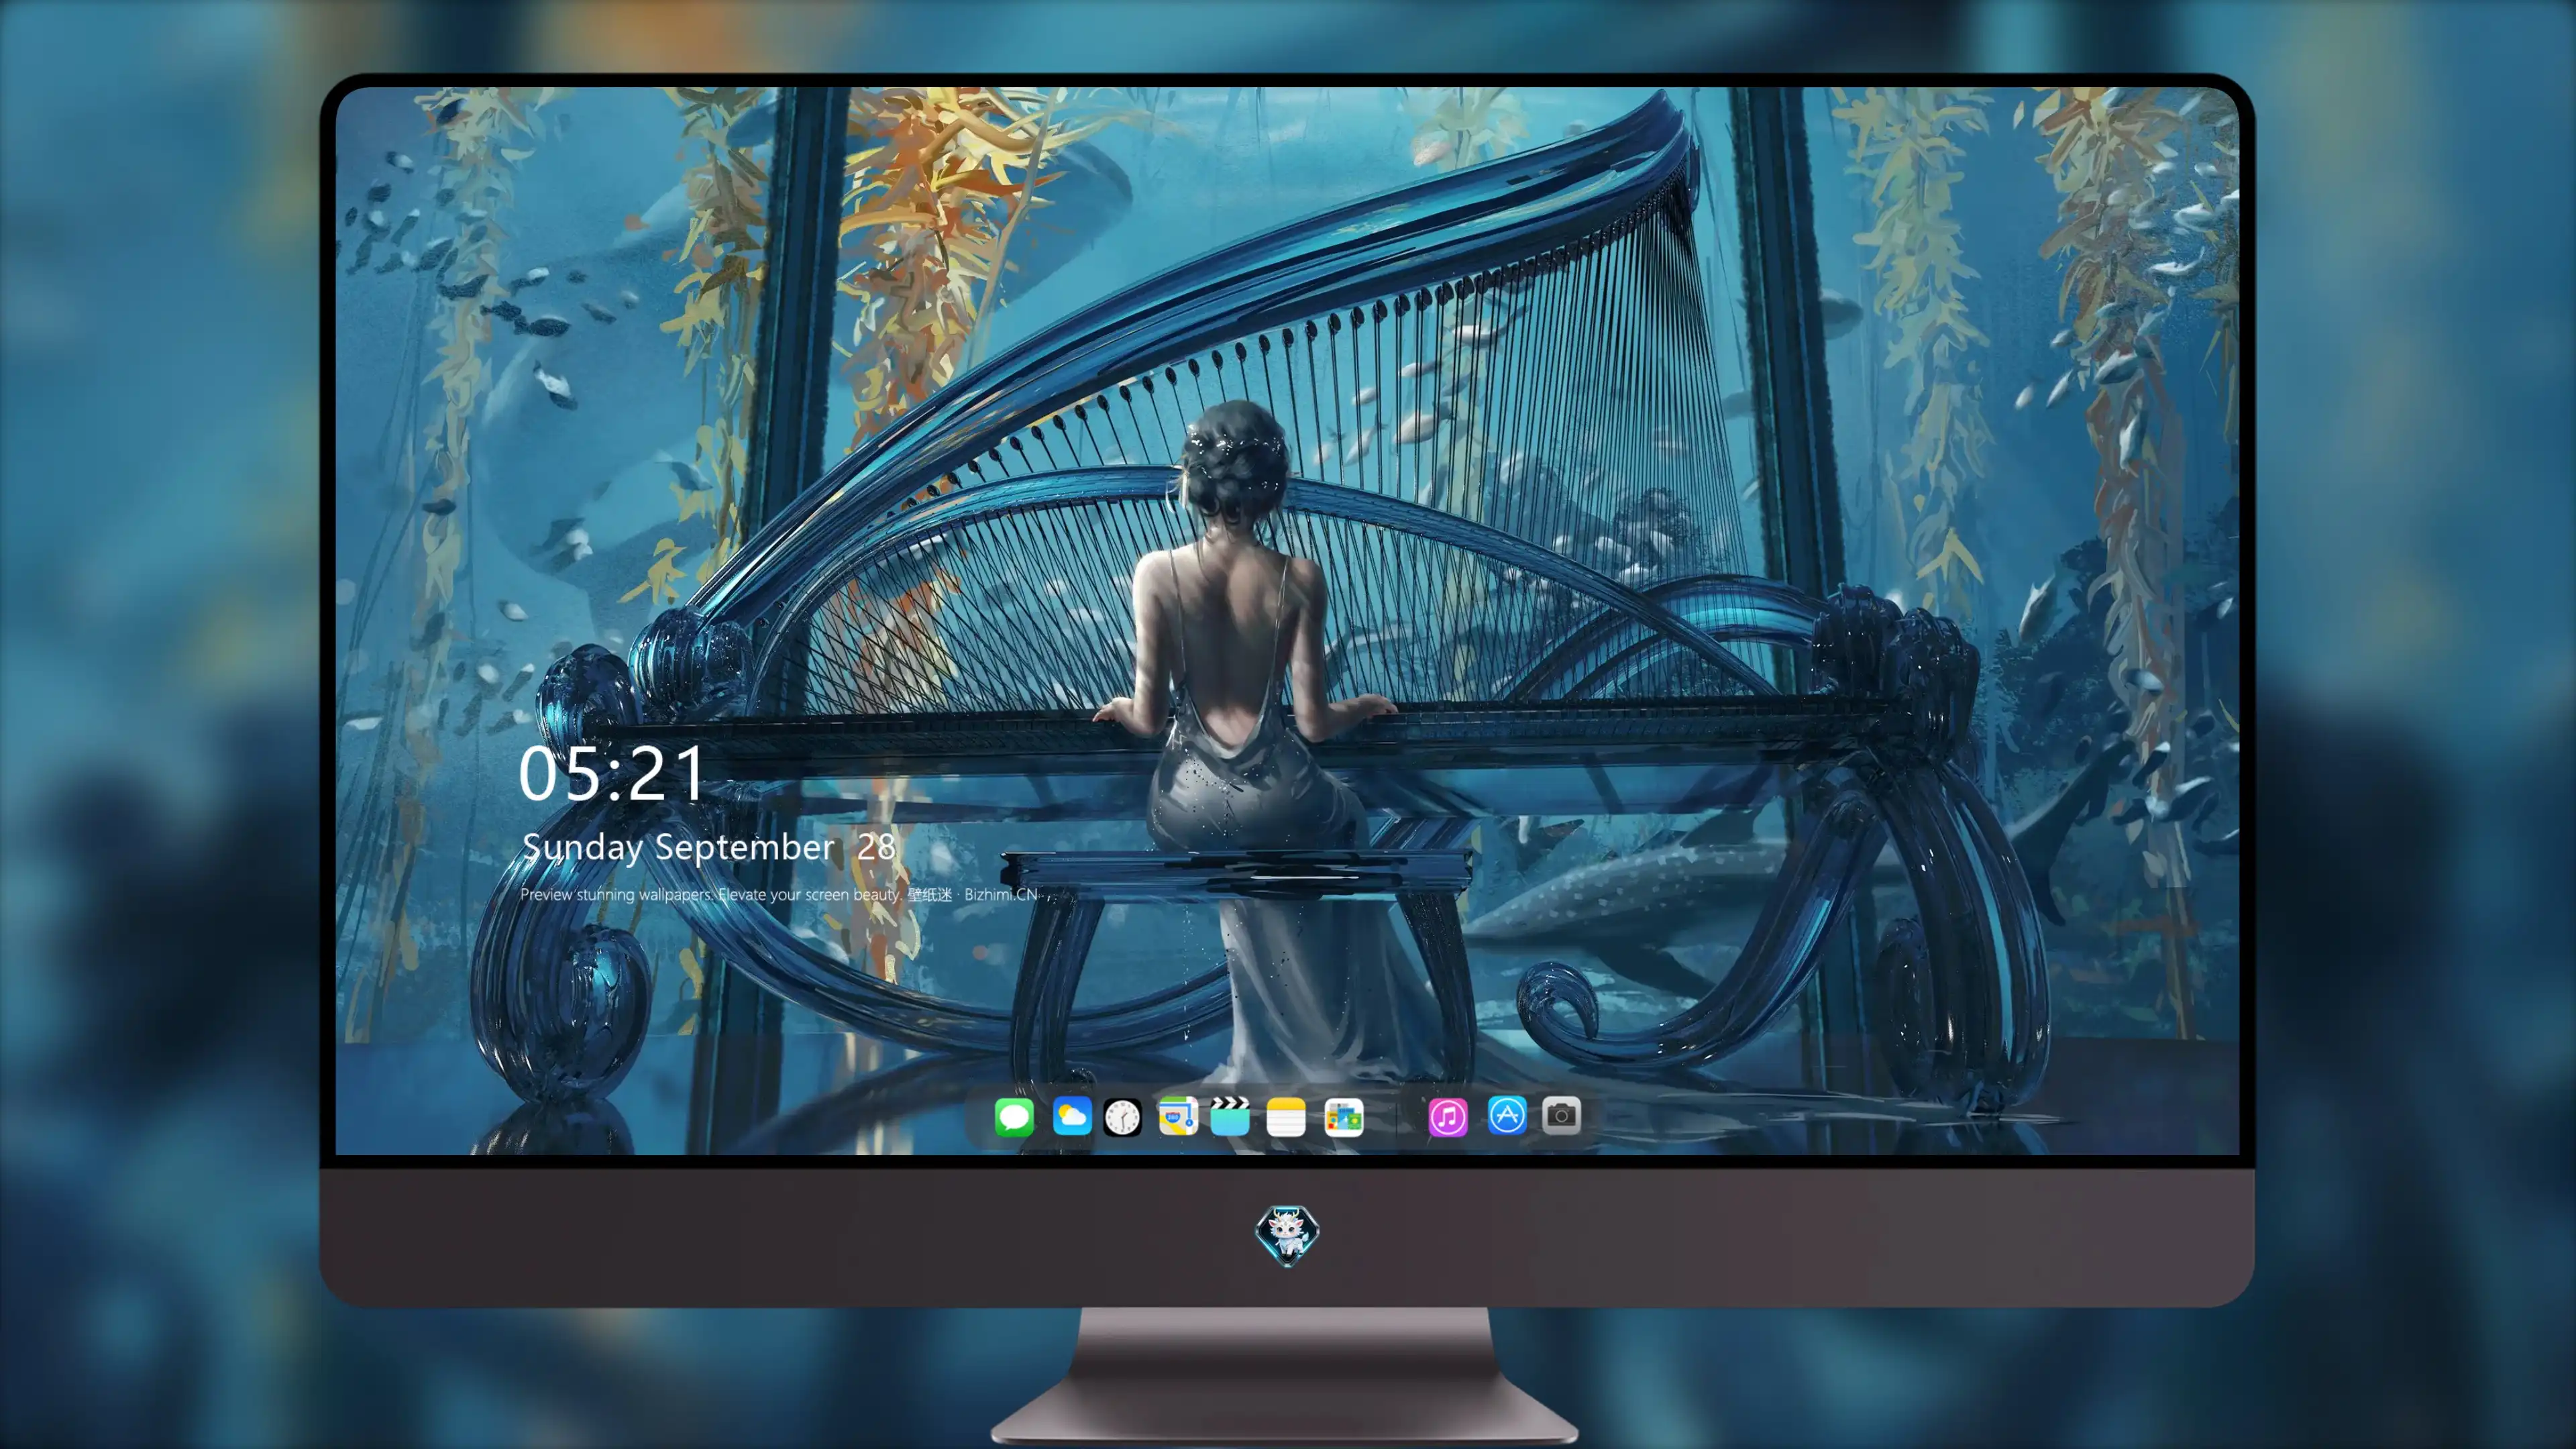
Task: Launch the Maps app from the dock
Action: pyautogui.click(x=1178, y=1116)
